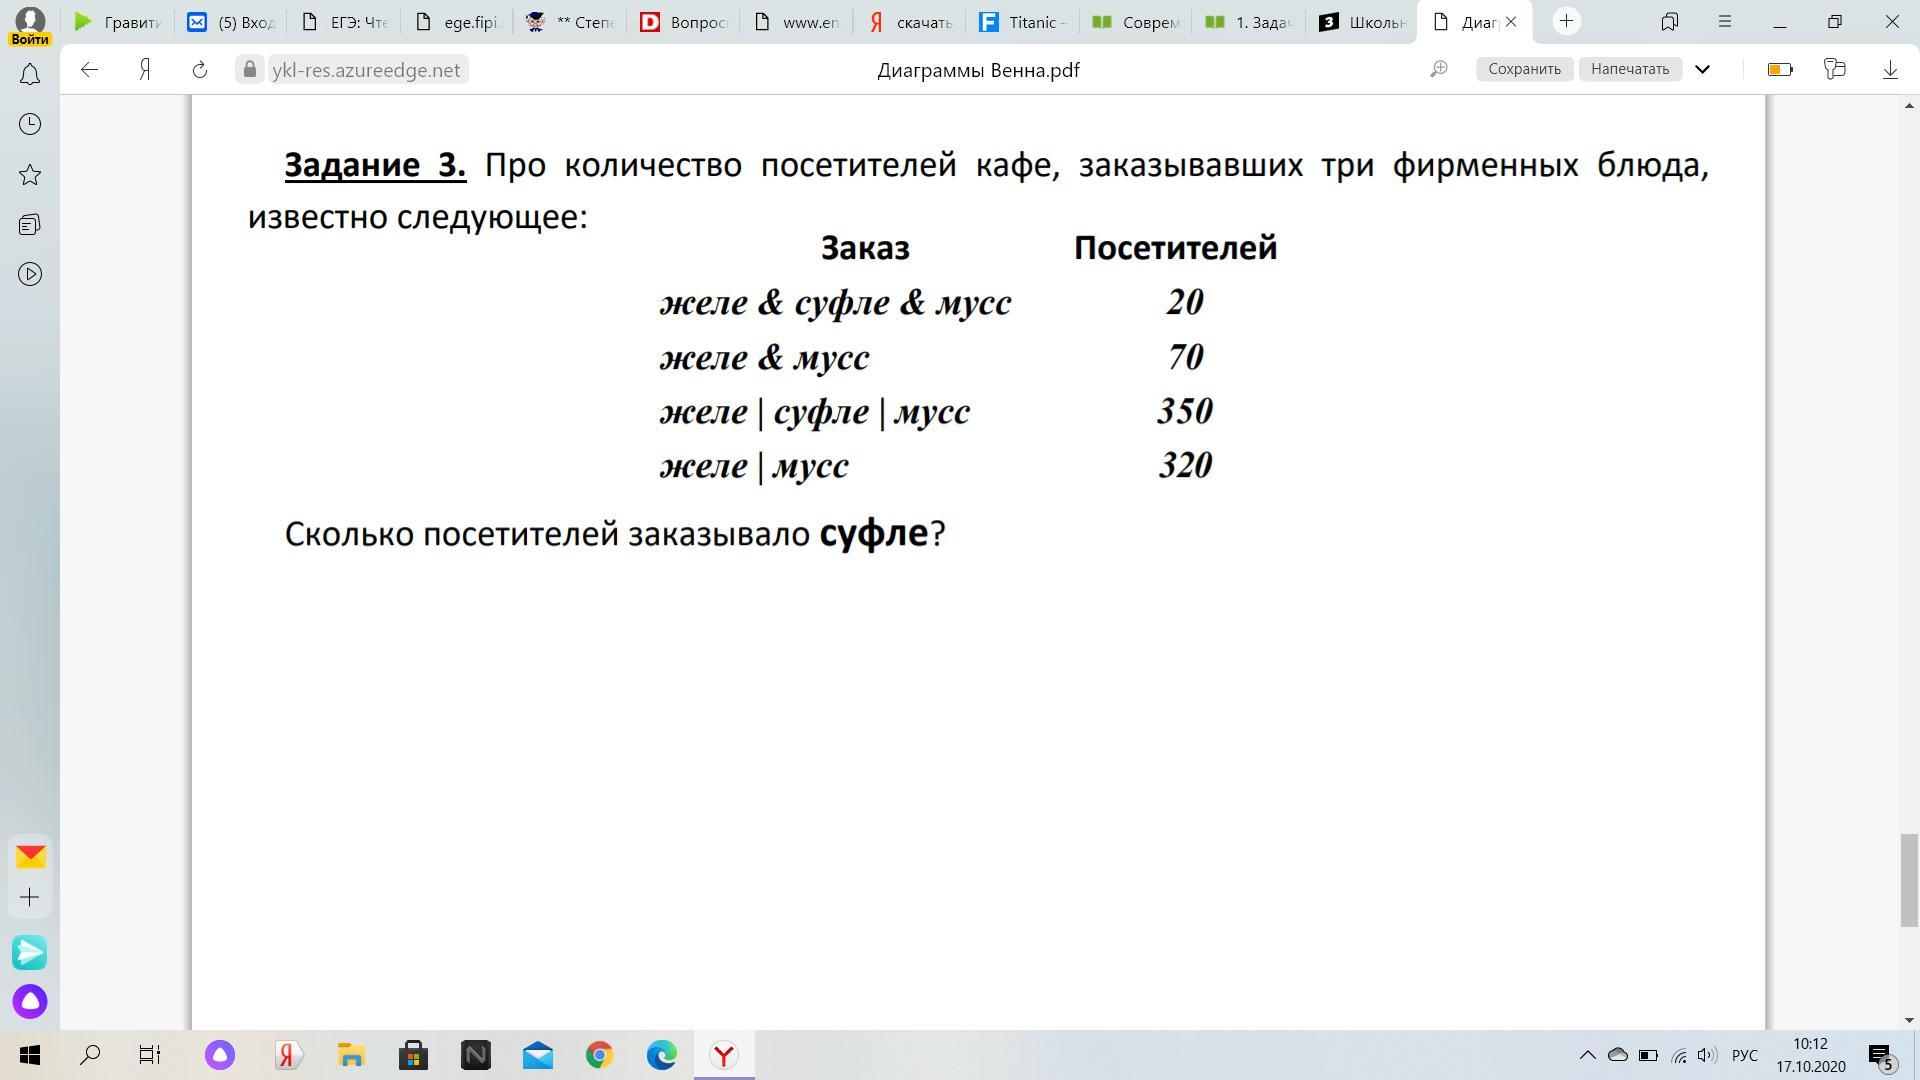Switch to the www.en tab

pos(796,22)
